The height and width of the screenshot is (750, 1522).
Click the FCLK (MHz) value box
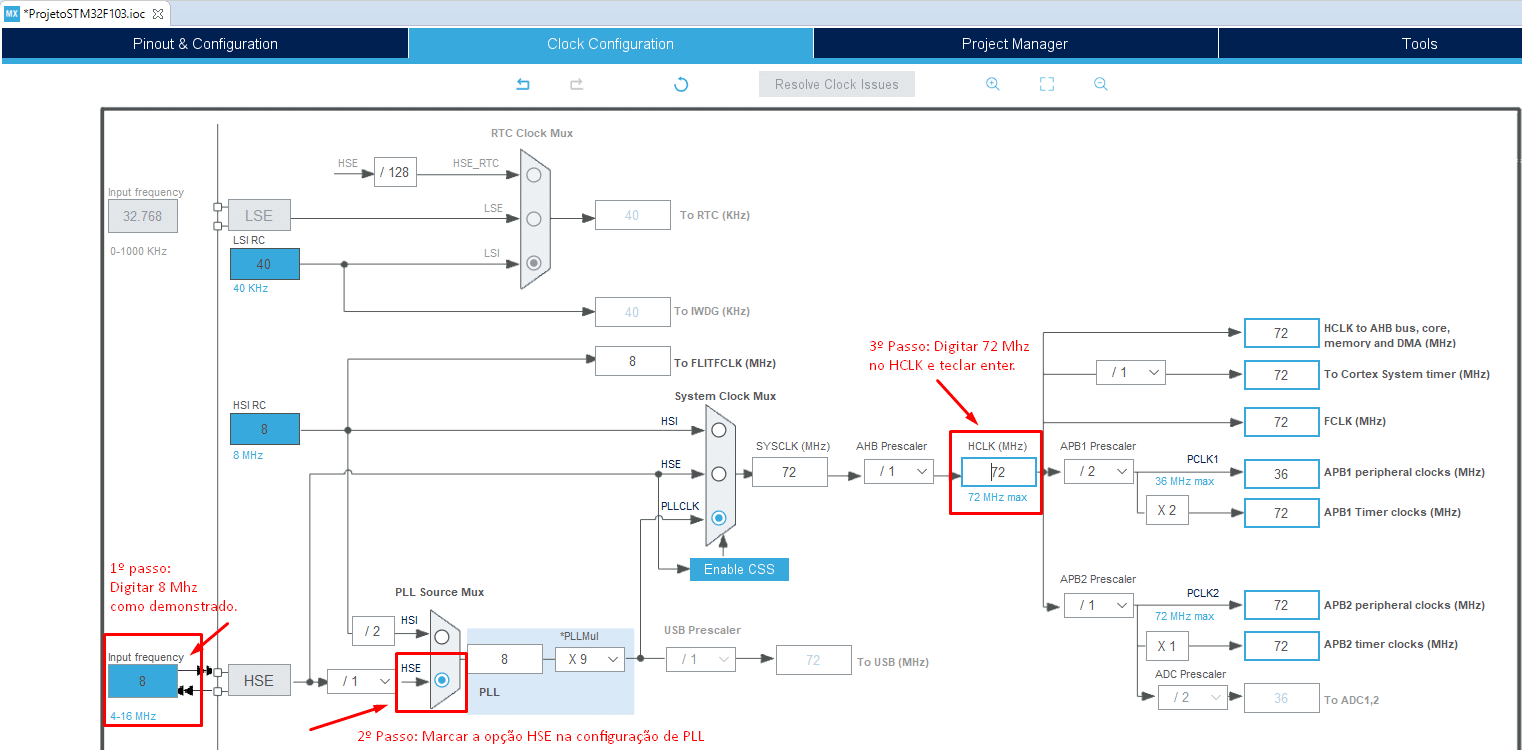(x=1281, y=422)
